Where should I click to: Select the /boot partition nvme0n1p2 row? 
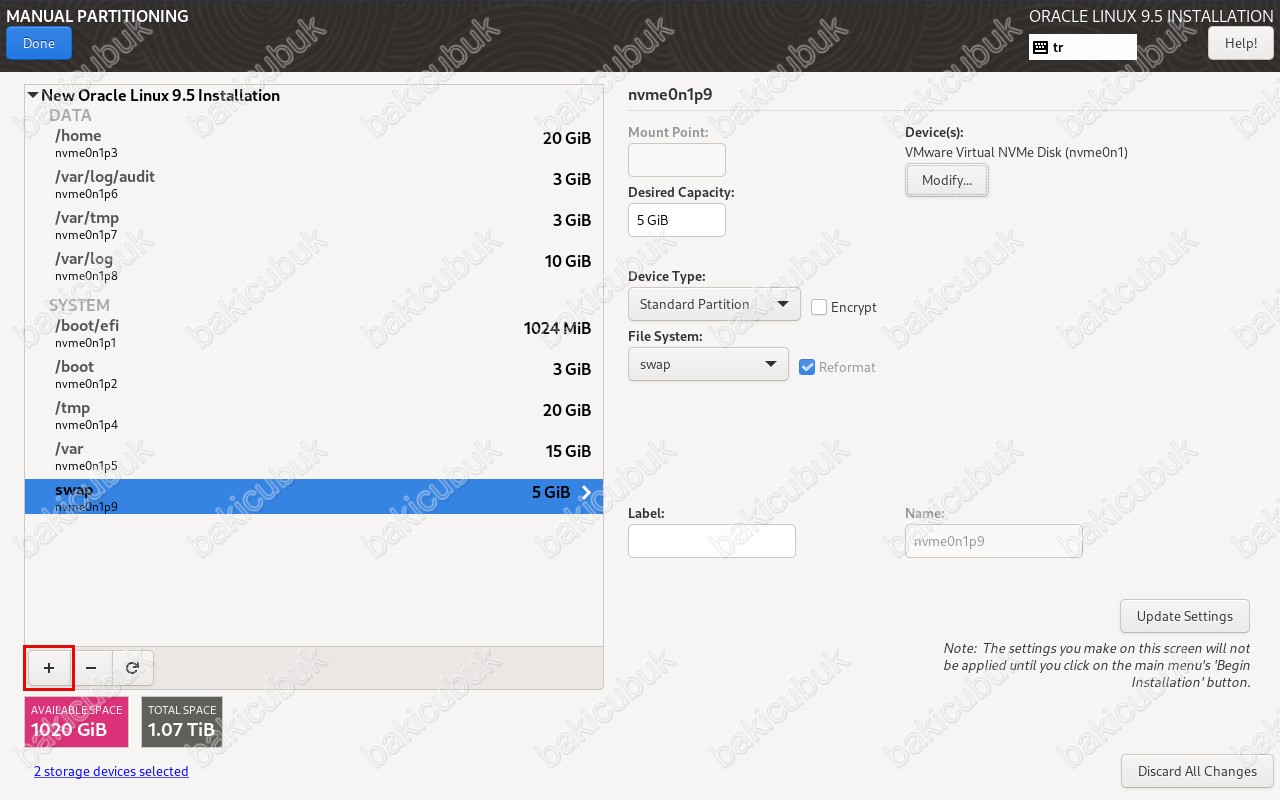click(314, 374)
